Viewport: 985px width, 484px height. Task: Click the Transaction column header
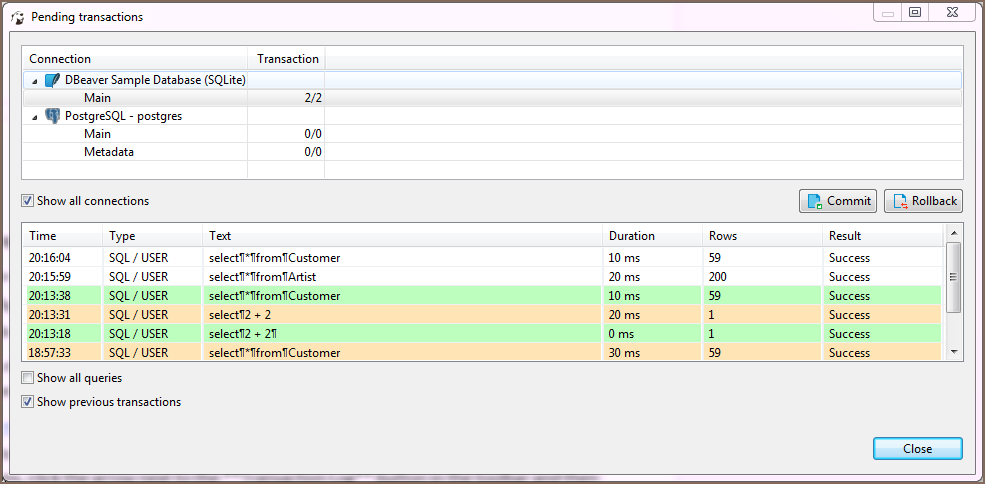287,59
